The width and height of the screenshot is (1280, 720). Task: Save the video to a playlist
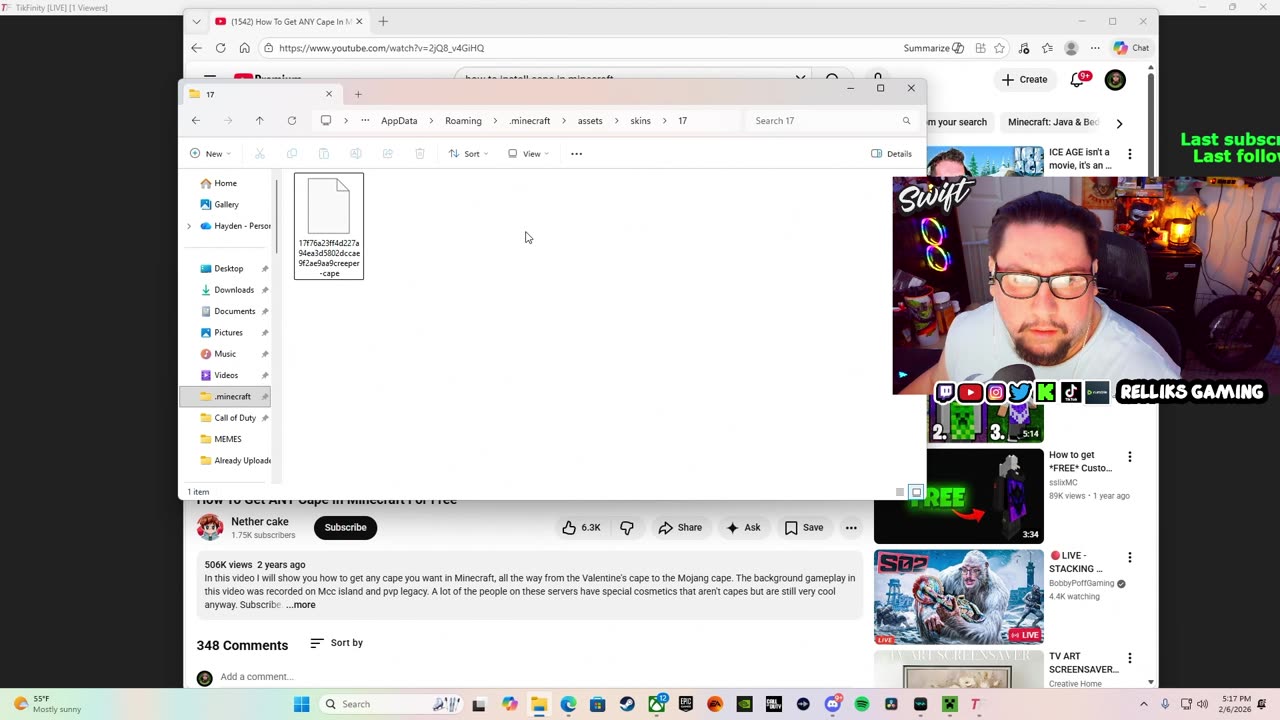coord(804,528)
